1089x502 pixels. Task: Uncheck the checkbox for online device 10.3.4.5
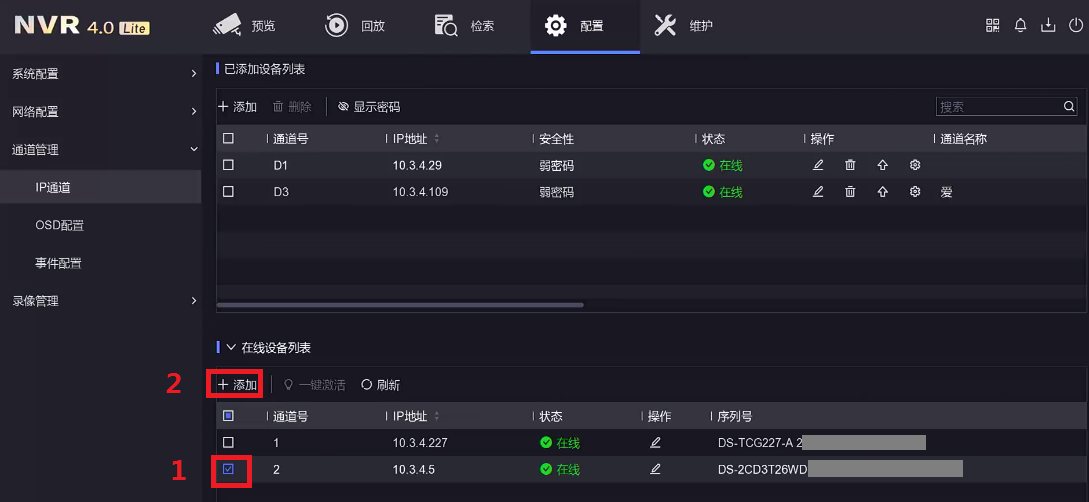pyautogui.click(x=228, y=468)
